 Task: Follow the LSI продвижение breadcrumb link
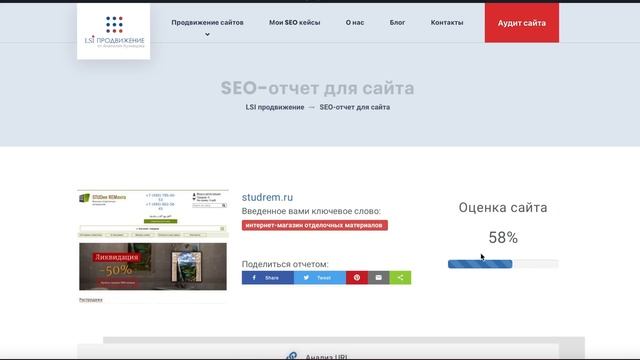tap(275, 107)
